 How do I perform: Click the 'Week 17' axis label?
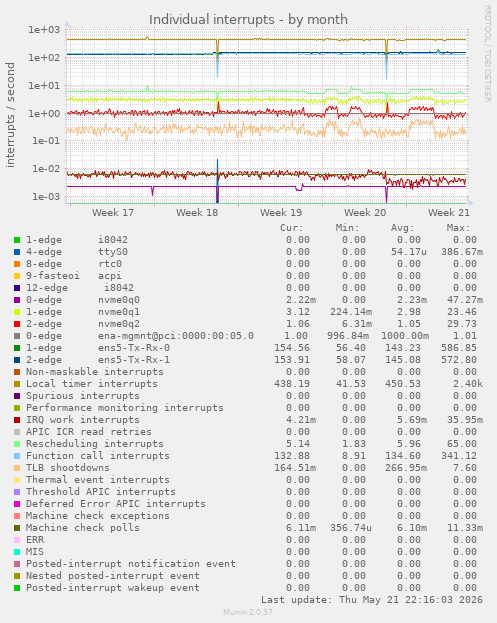coord(113,213)
